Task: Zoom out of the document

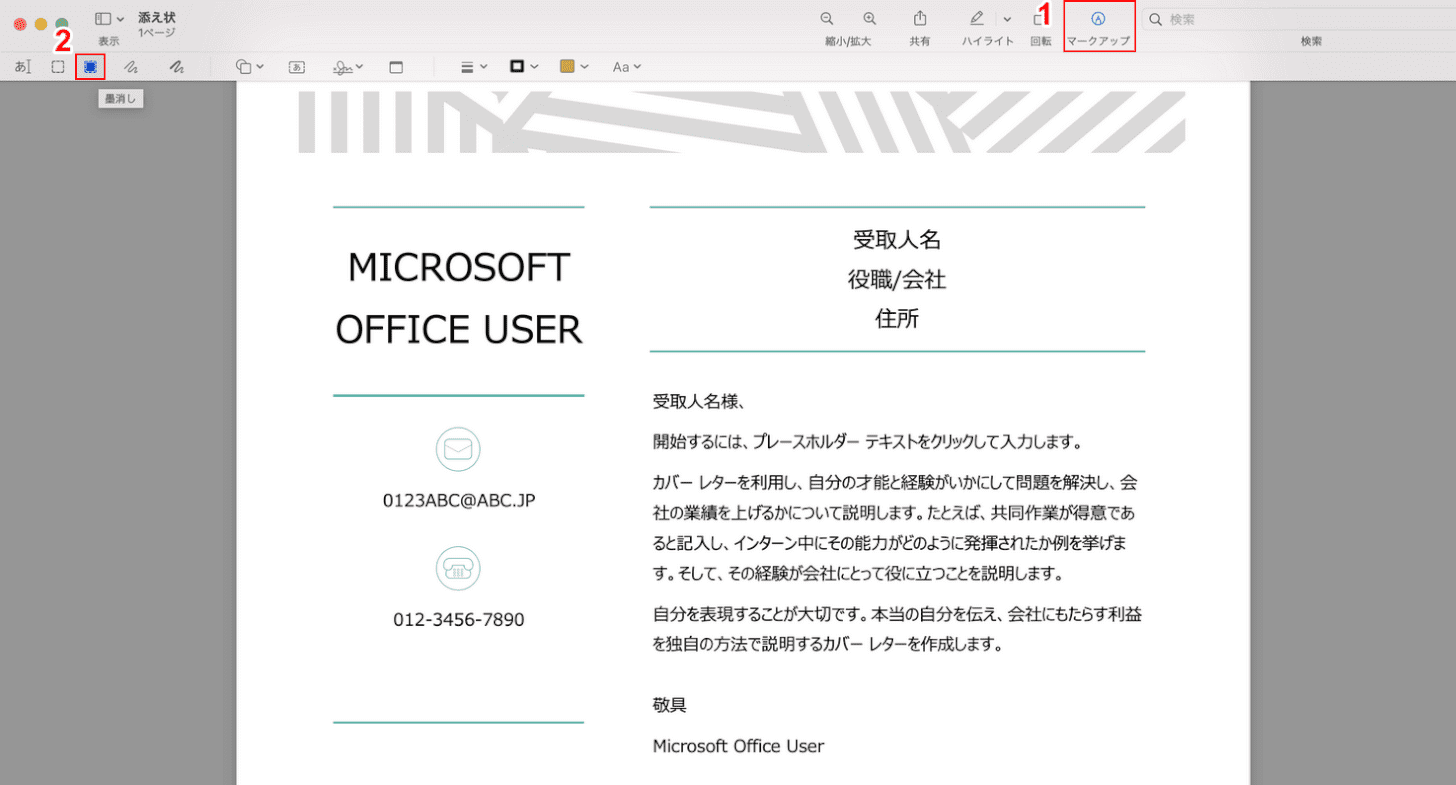Action: point(827,19)
